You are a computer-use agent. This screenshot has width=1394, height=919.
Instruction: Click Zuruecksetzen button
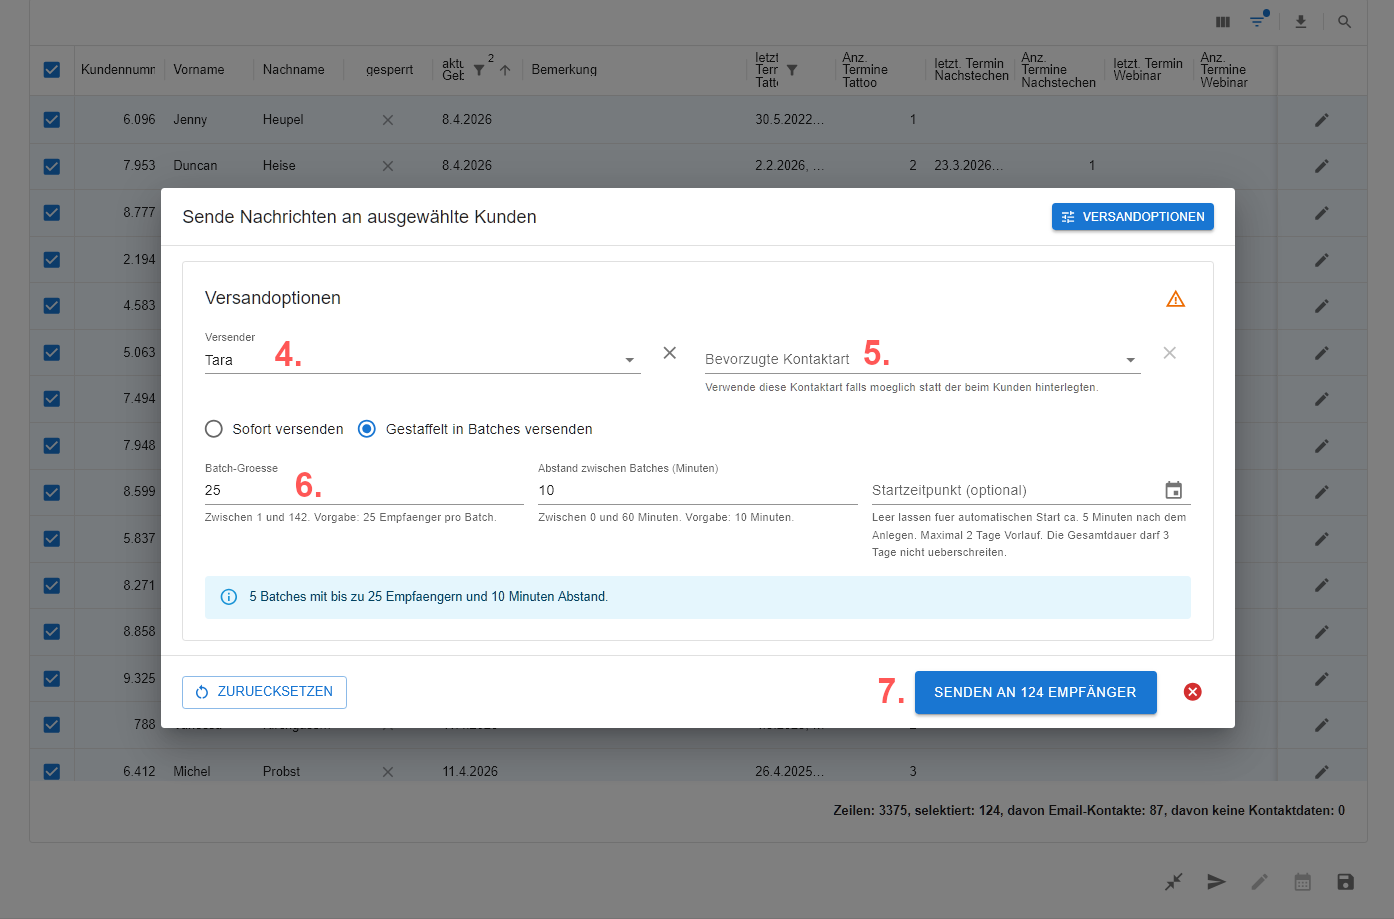pyautogui.click(x=264, y=692)
